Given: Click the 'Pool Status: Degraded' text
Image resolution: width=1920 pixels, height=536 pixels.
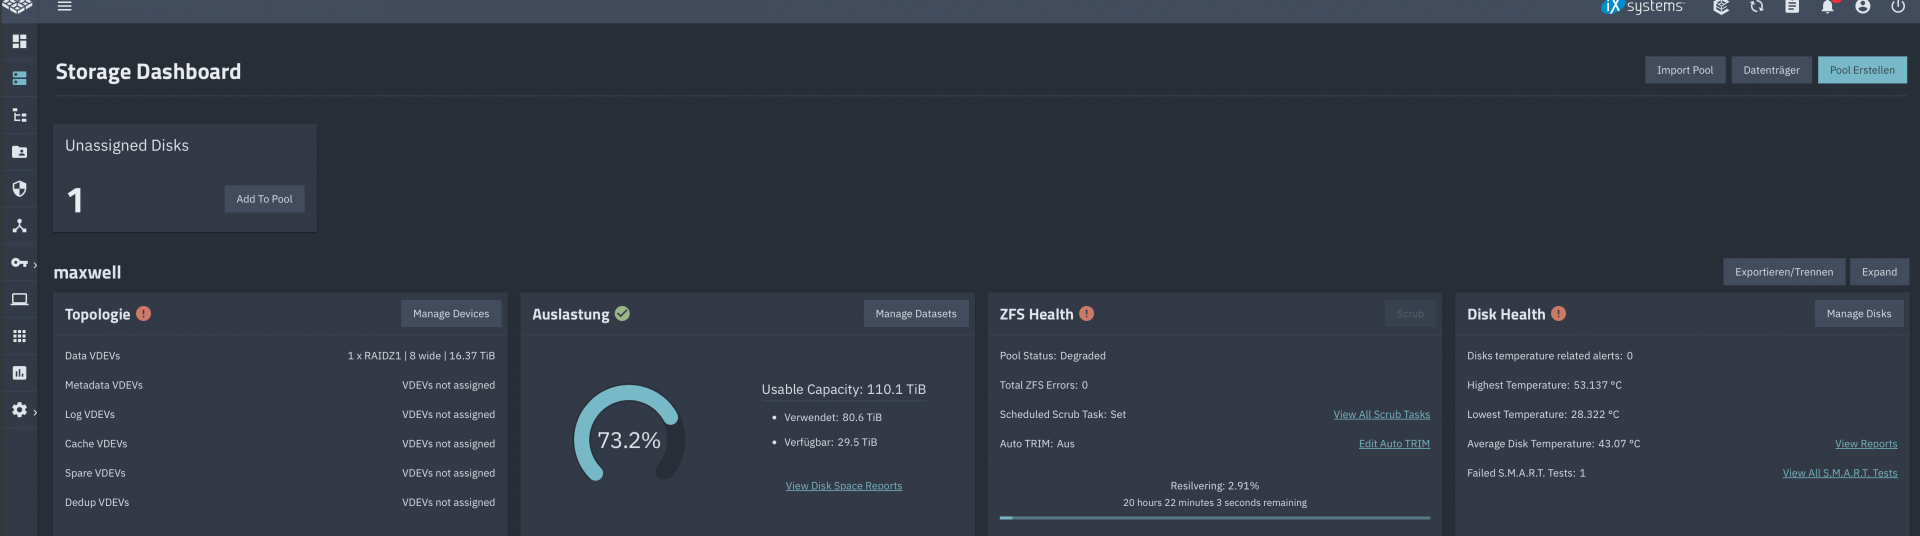Looking at the screenshot, I should pyautogui.click(x=1053, y=356).
